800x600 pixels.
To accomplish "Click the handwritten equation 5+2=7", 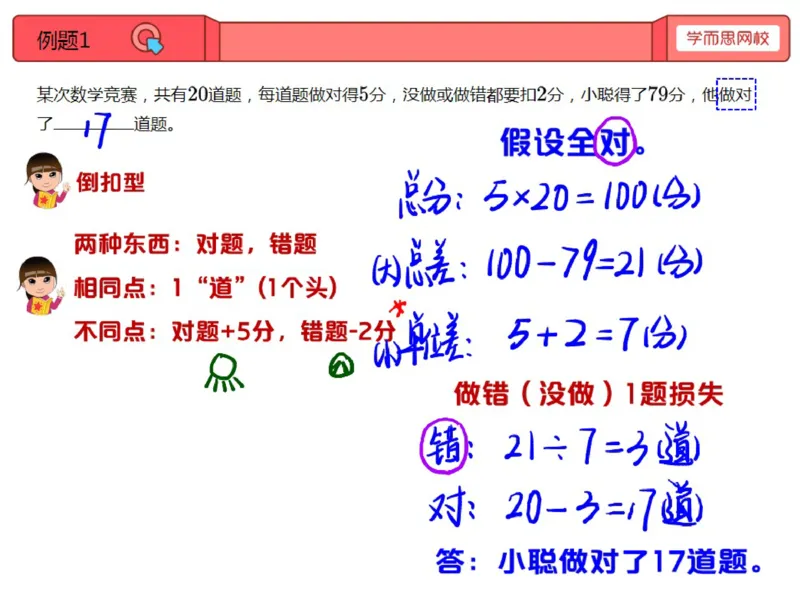I will click(597, 333).
